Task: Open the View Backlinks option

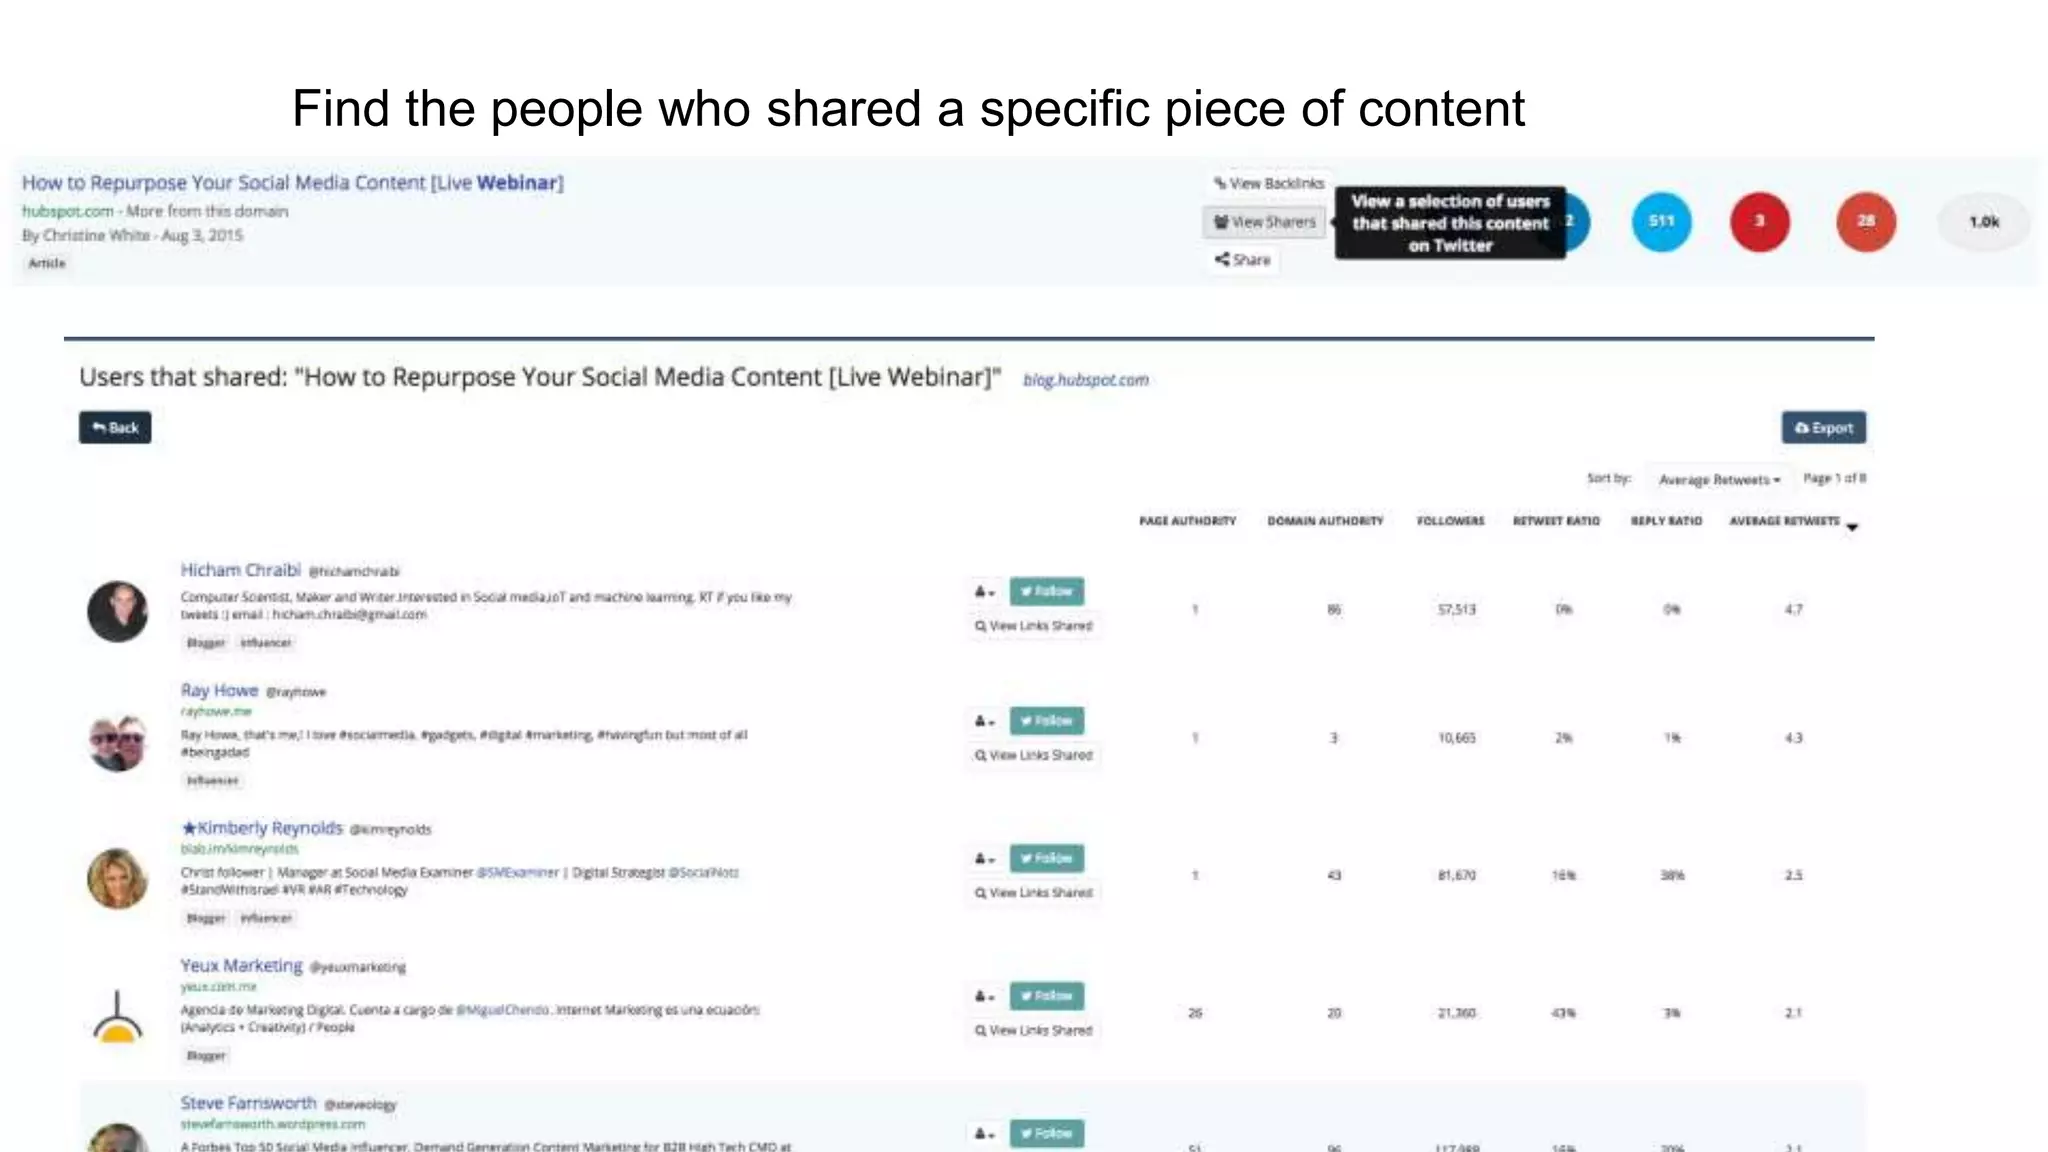Action: (x=1268, y=183)
